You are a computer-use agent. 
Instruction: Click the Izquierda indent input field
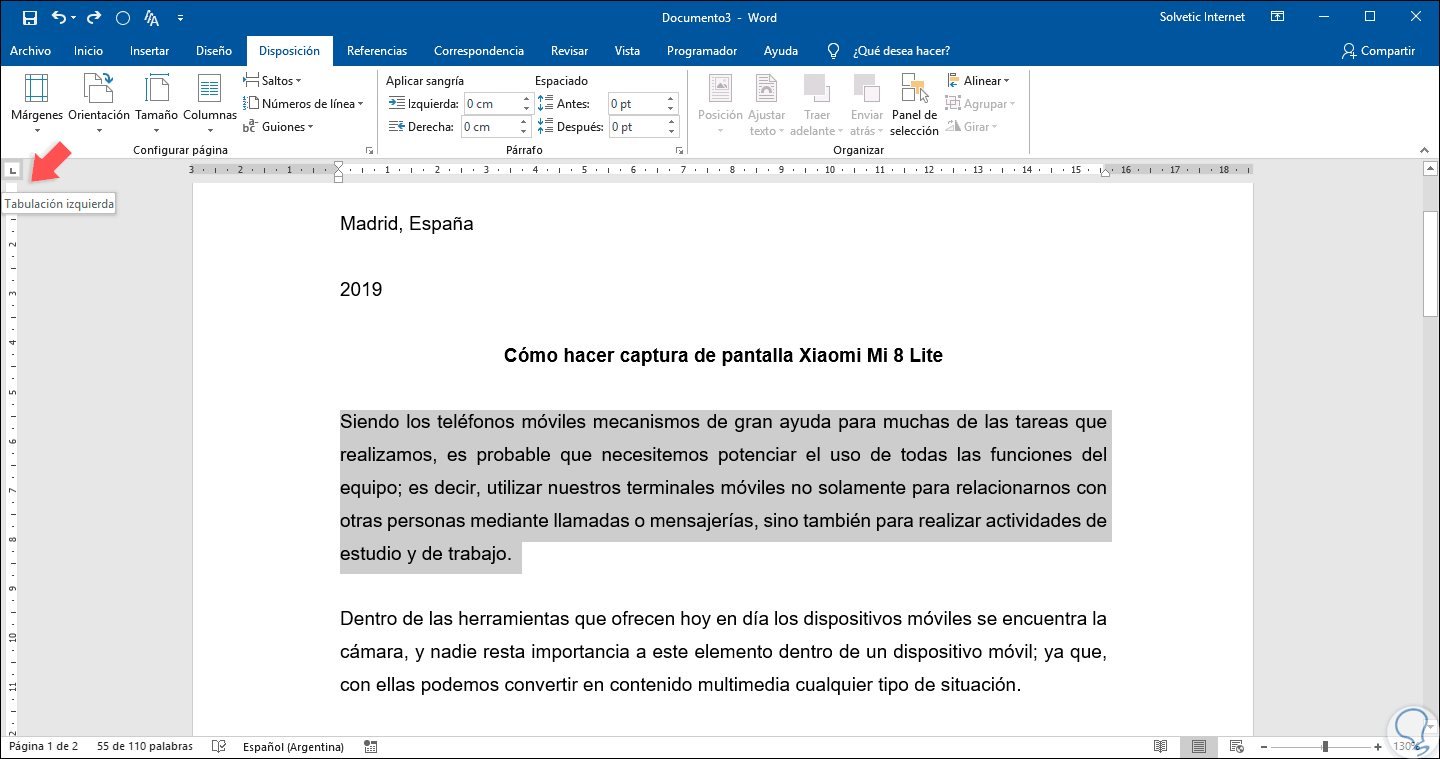click(491, 104)
